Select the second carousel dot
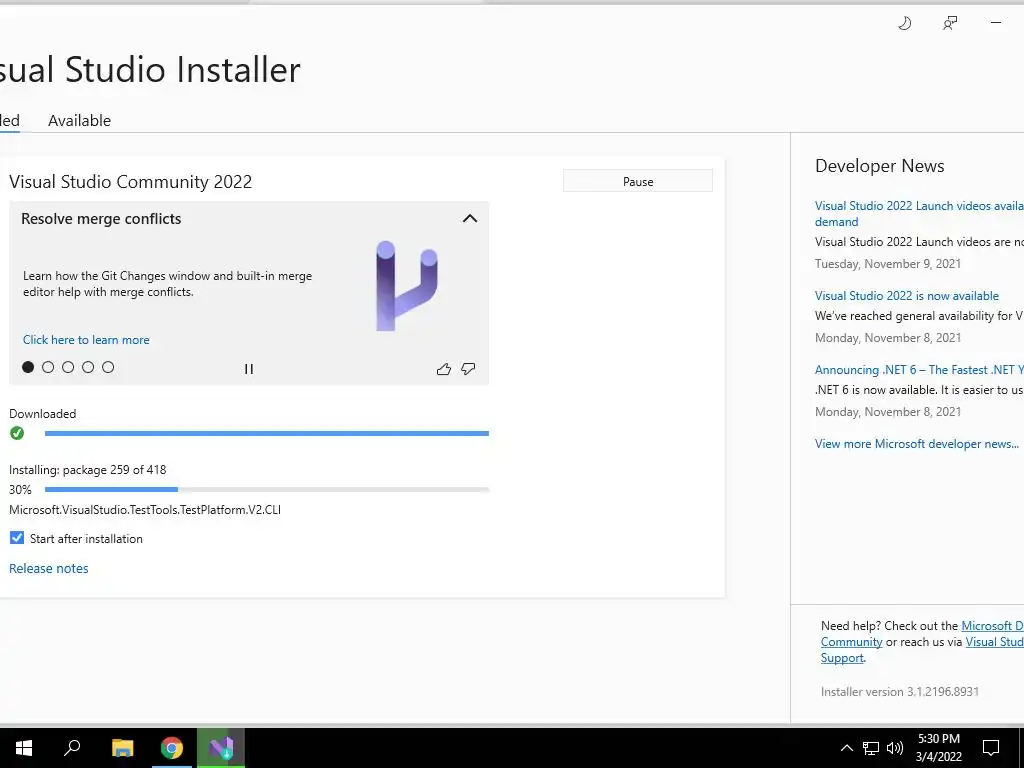 click(x=48, y=367)
